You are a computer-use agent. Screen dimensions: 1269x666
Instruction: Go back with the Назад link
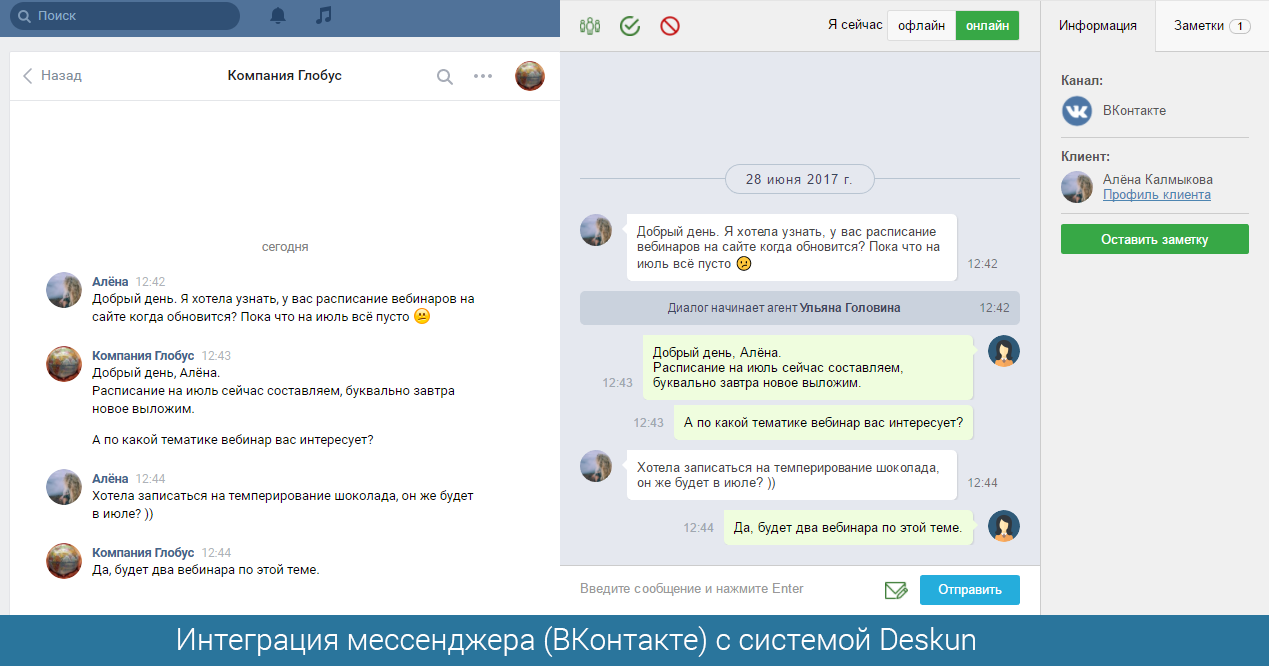pyautogui.click(x=52, y=76)
